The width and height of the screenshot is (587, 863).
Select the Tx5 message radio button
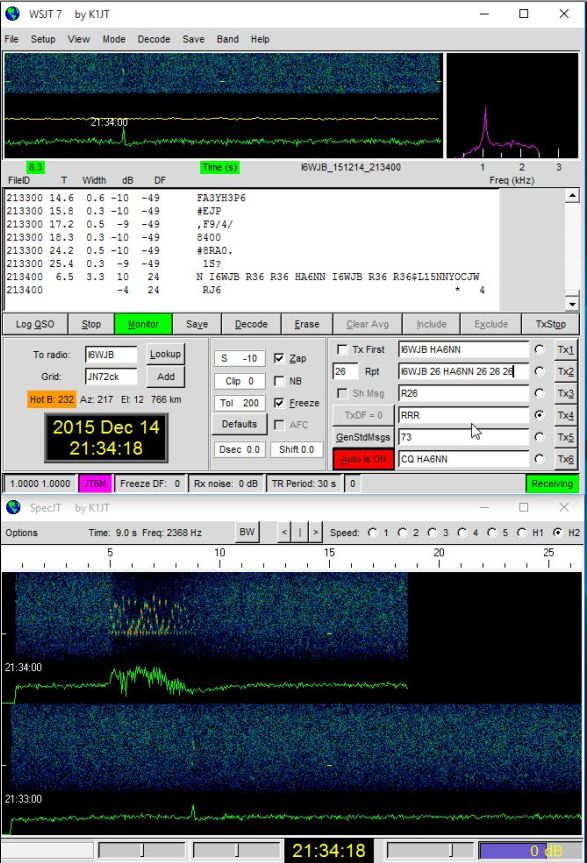tap(539, 437)
